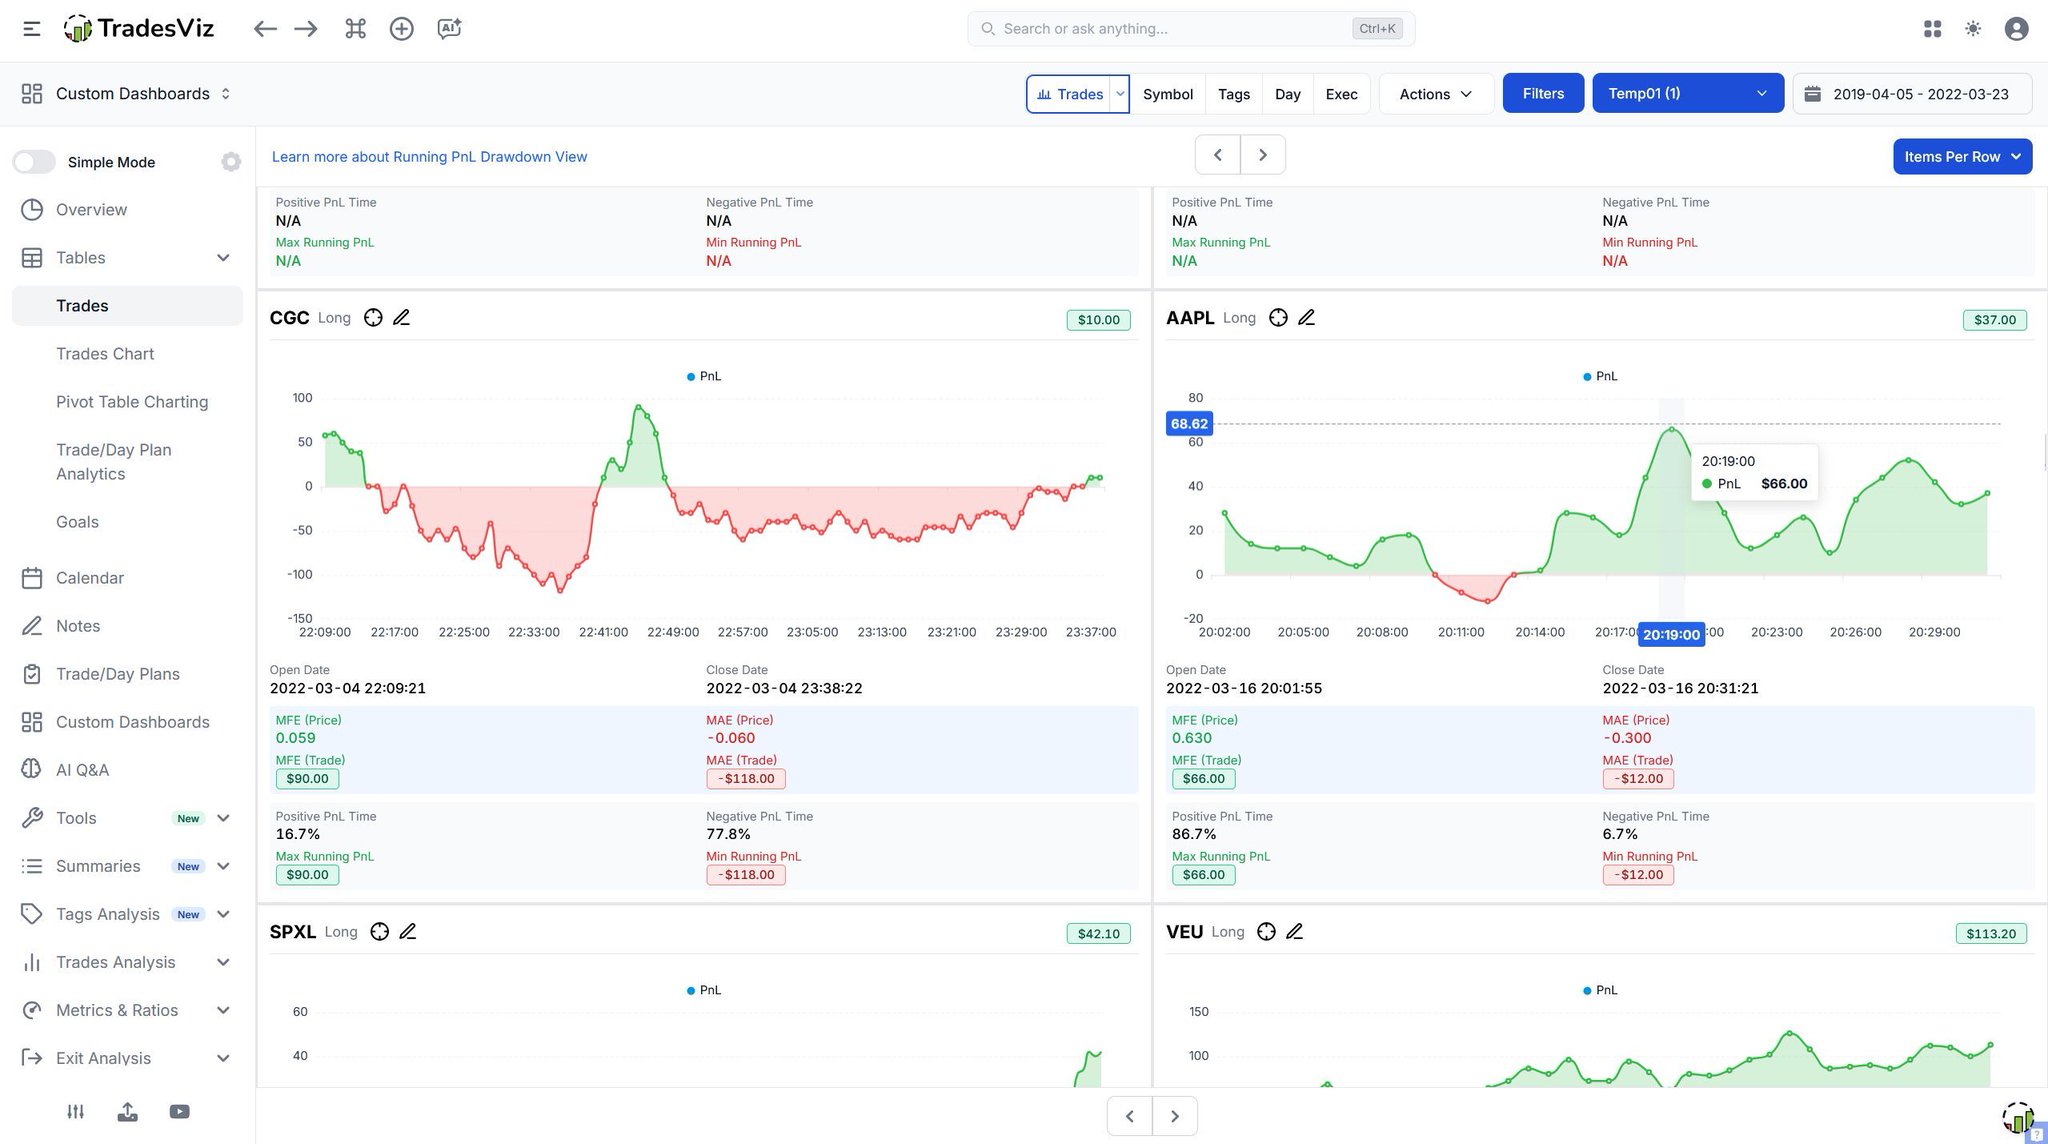2048x1144 pixels.
Task: Edit the AAPL trade with pencil icon
Action: coord(1307,318)
